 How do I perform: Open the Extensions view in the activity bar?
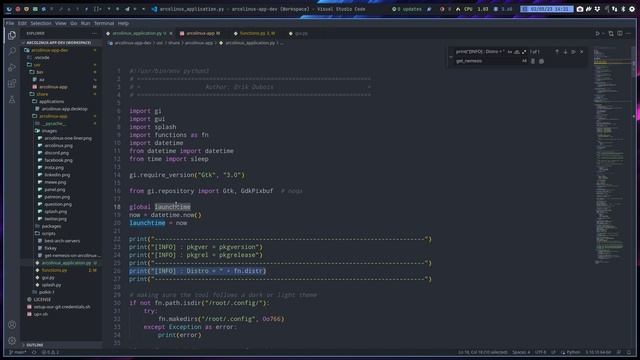(x=12, y=83)
